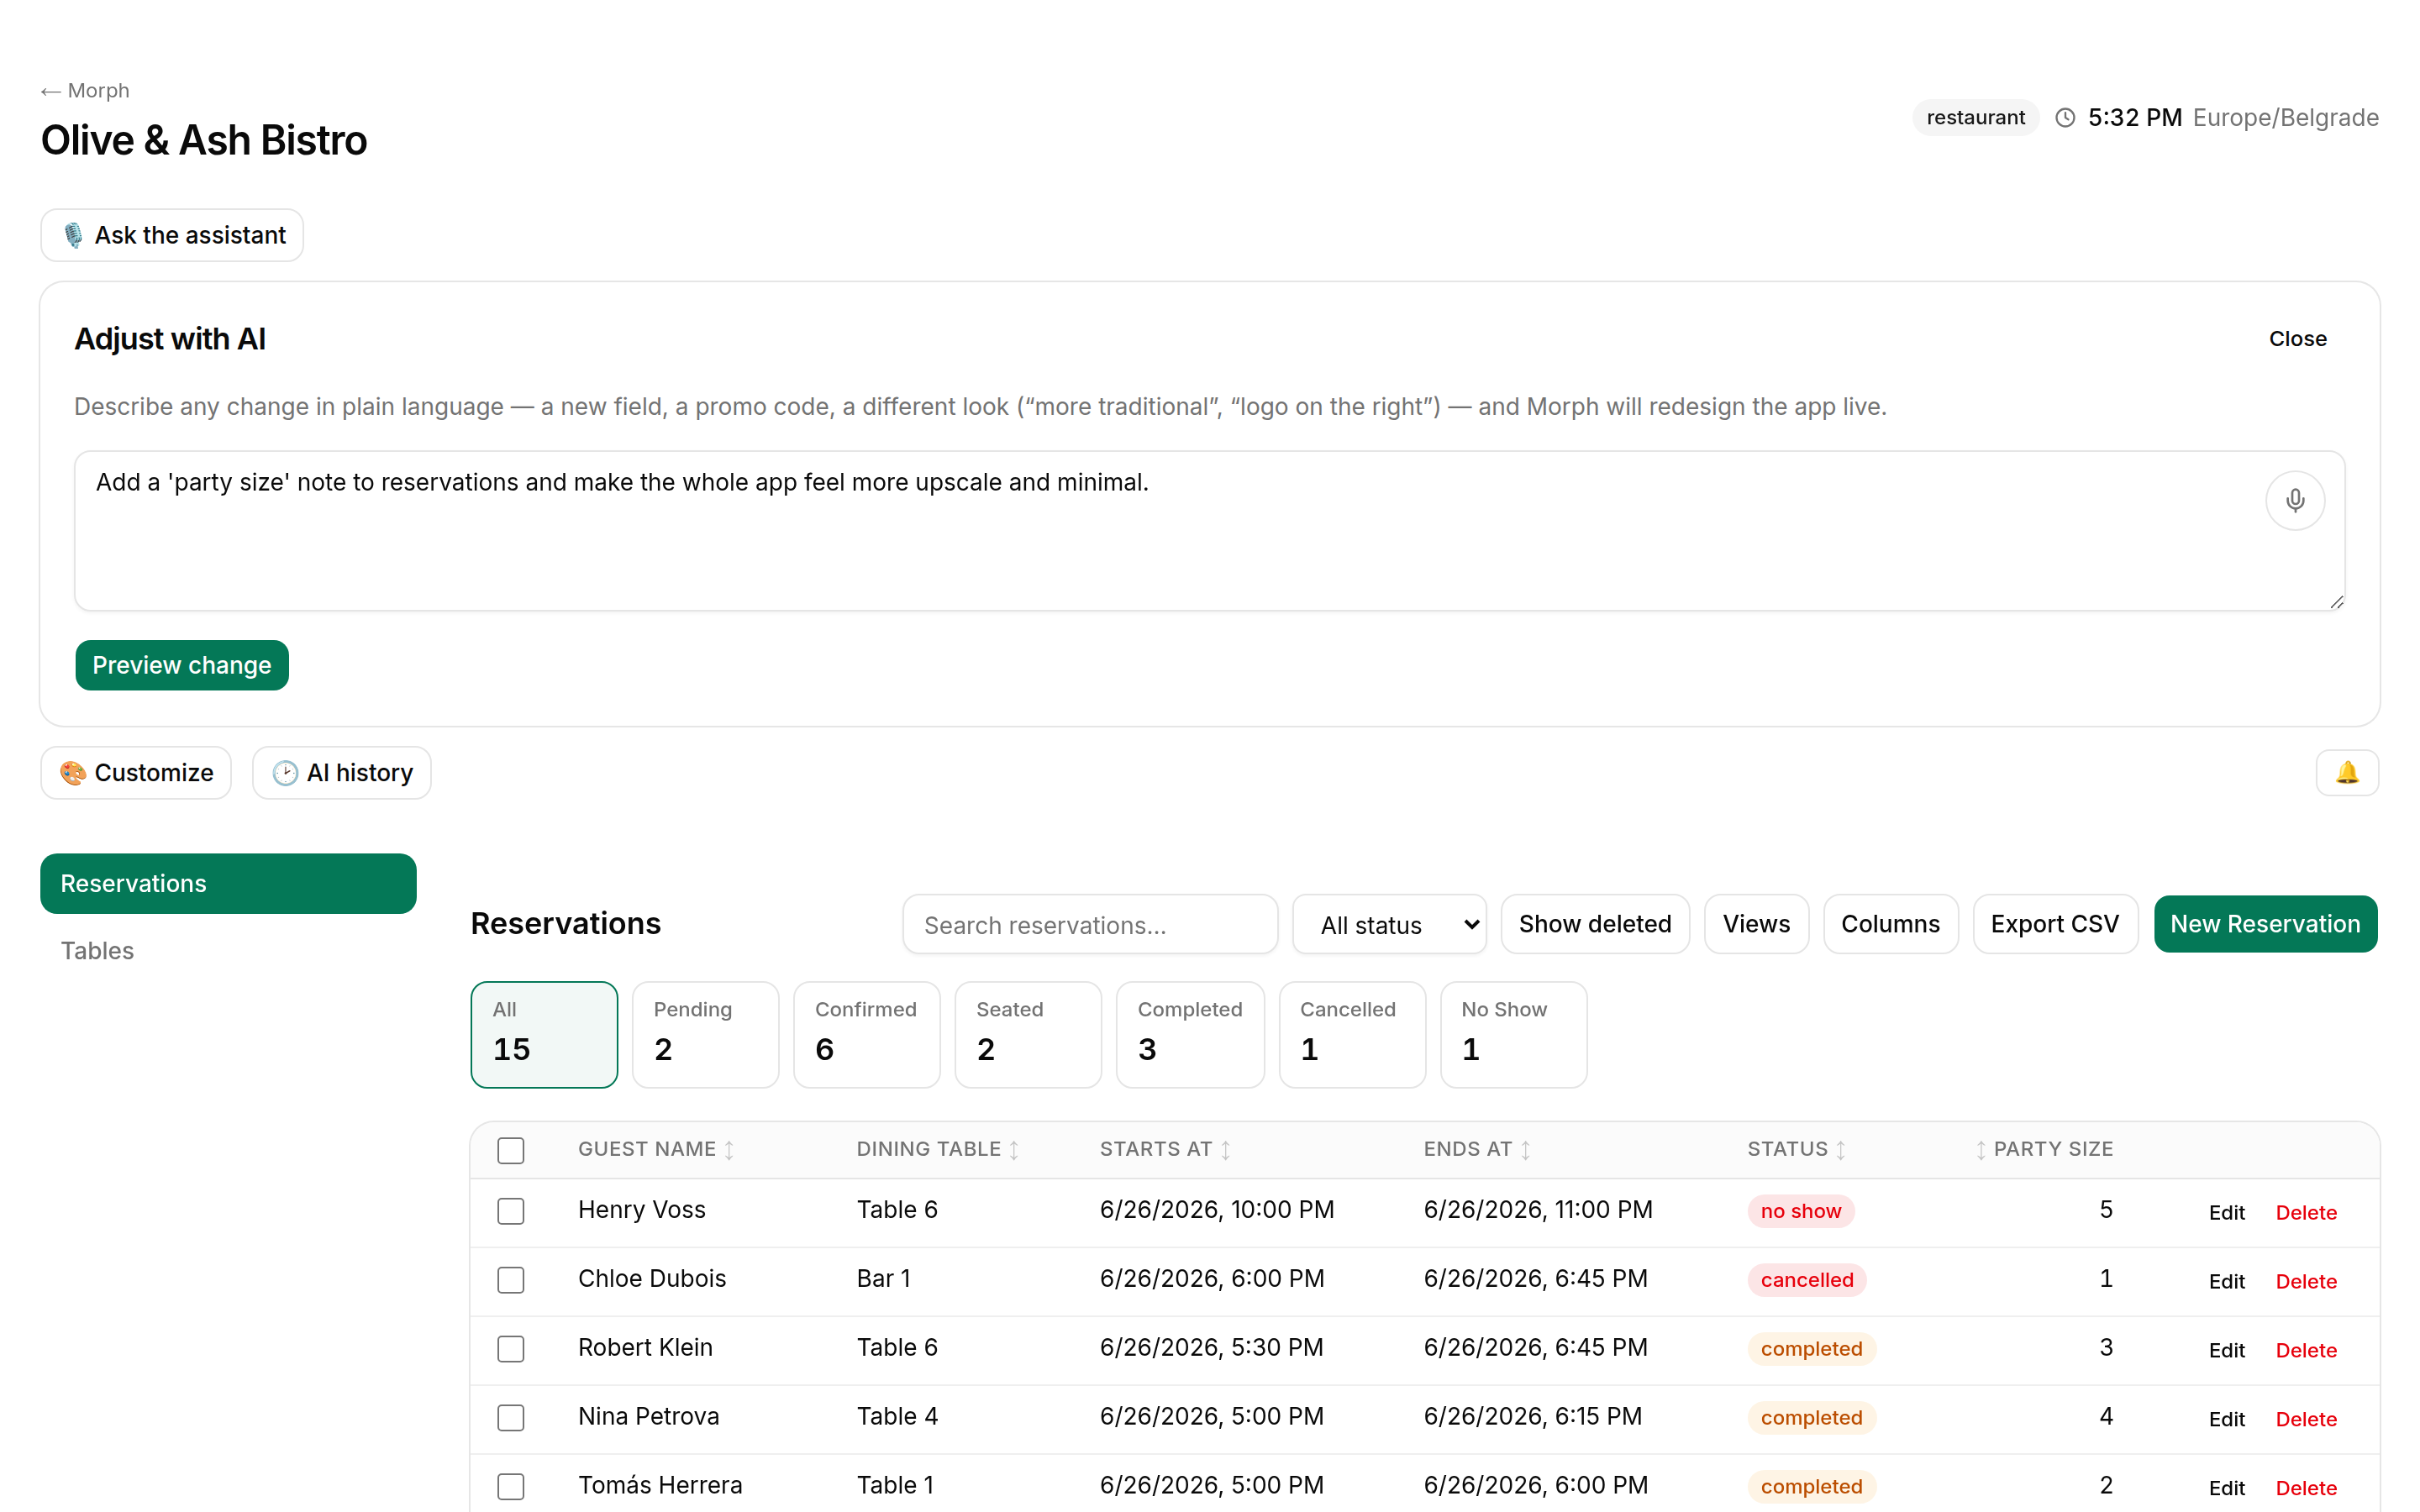Click 'Bar 1' dining table cell

click(883, 1279)
